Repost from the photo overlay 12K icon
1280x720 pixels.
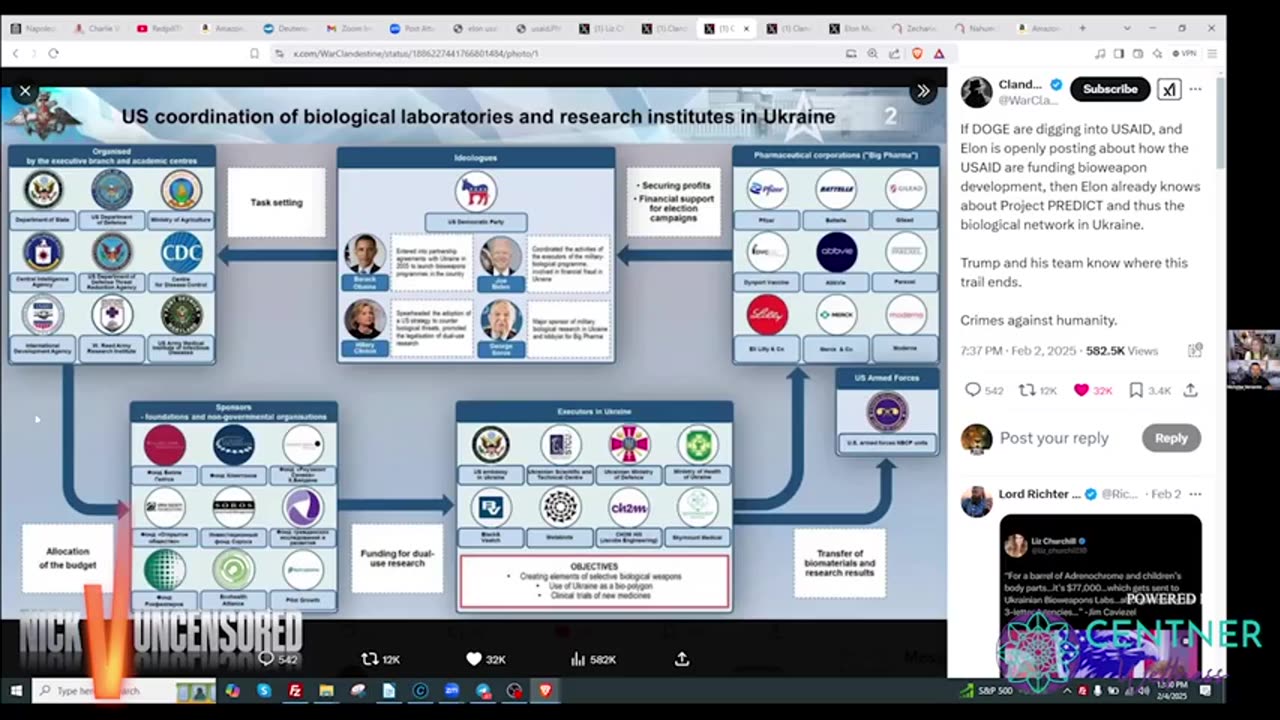click(370, 659)
